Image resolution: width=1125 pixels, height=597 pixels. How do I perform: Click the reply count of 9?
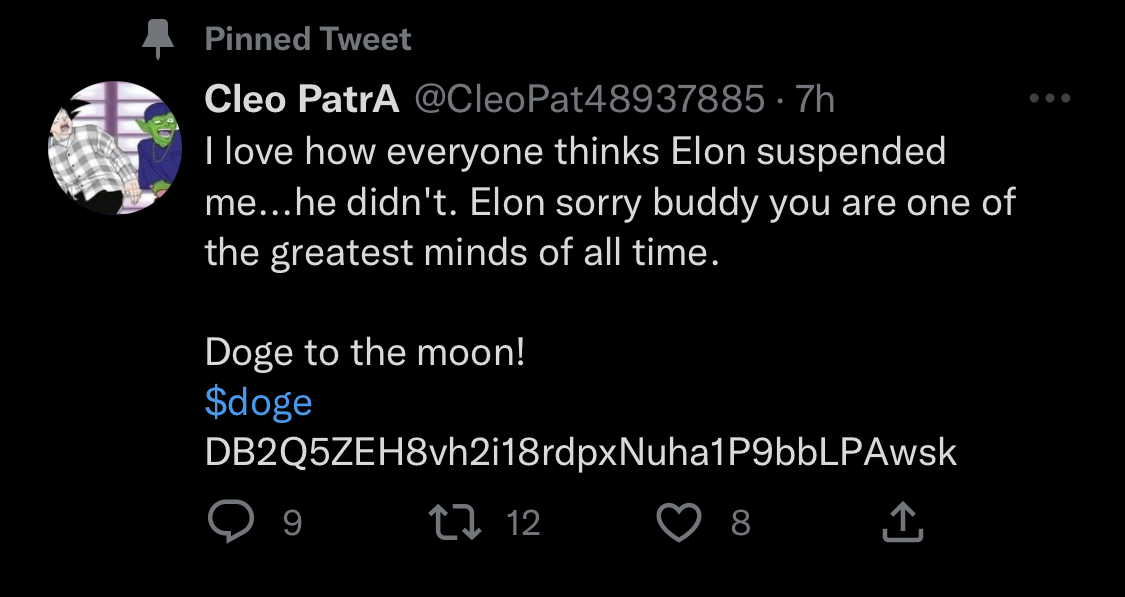click(x=291, y=522)
